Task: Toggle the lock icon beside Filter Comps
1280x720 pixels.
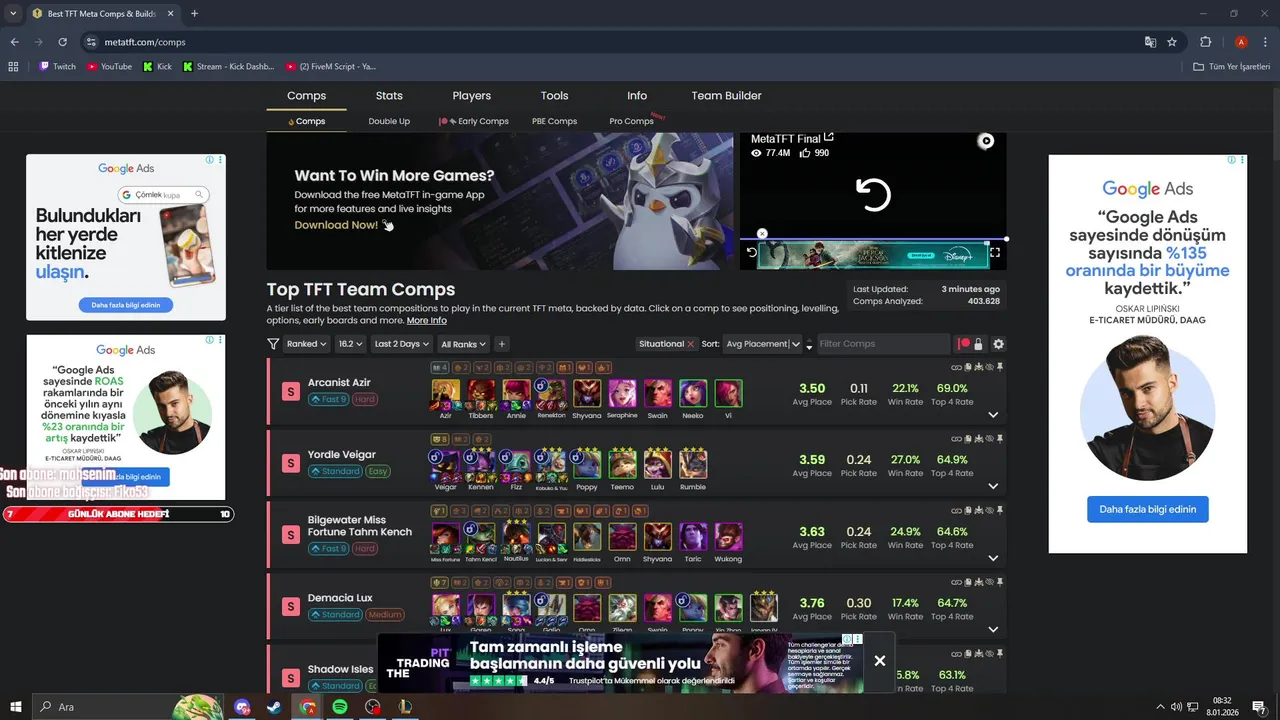Action: click(978, 344)
